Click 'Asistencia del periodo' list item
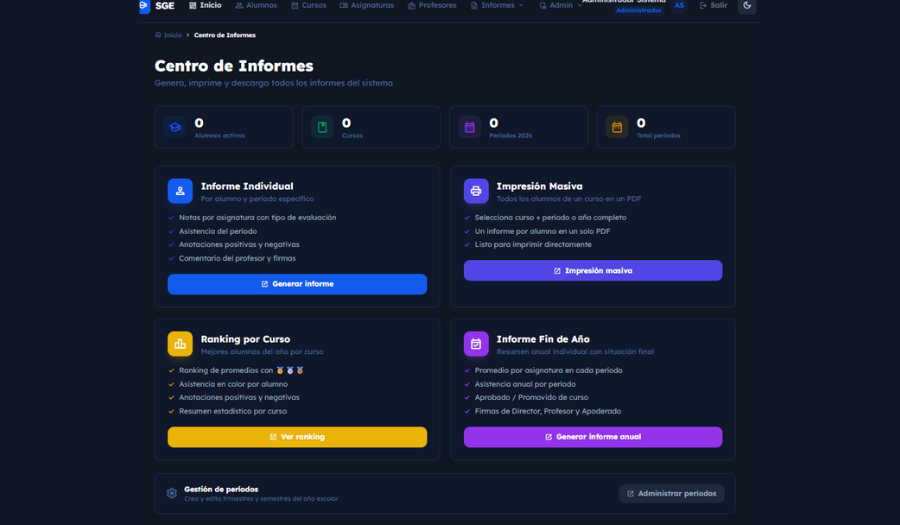900x525 pixels. click(218, 231)
